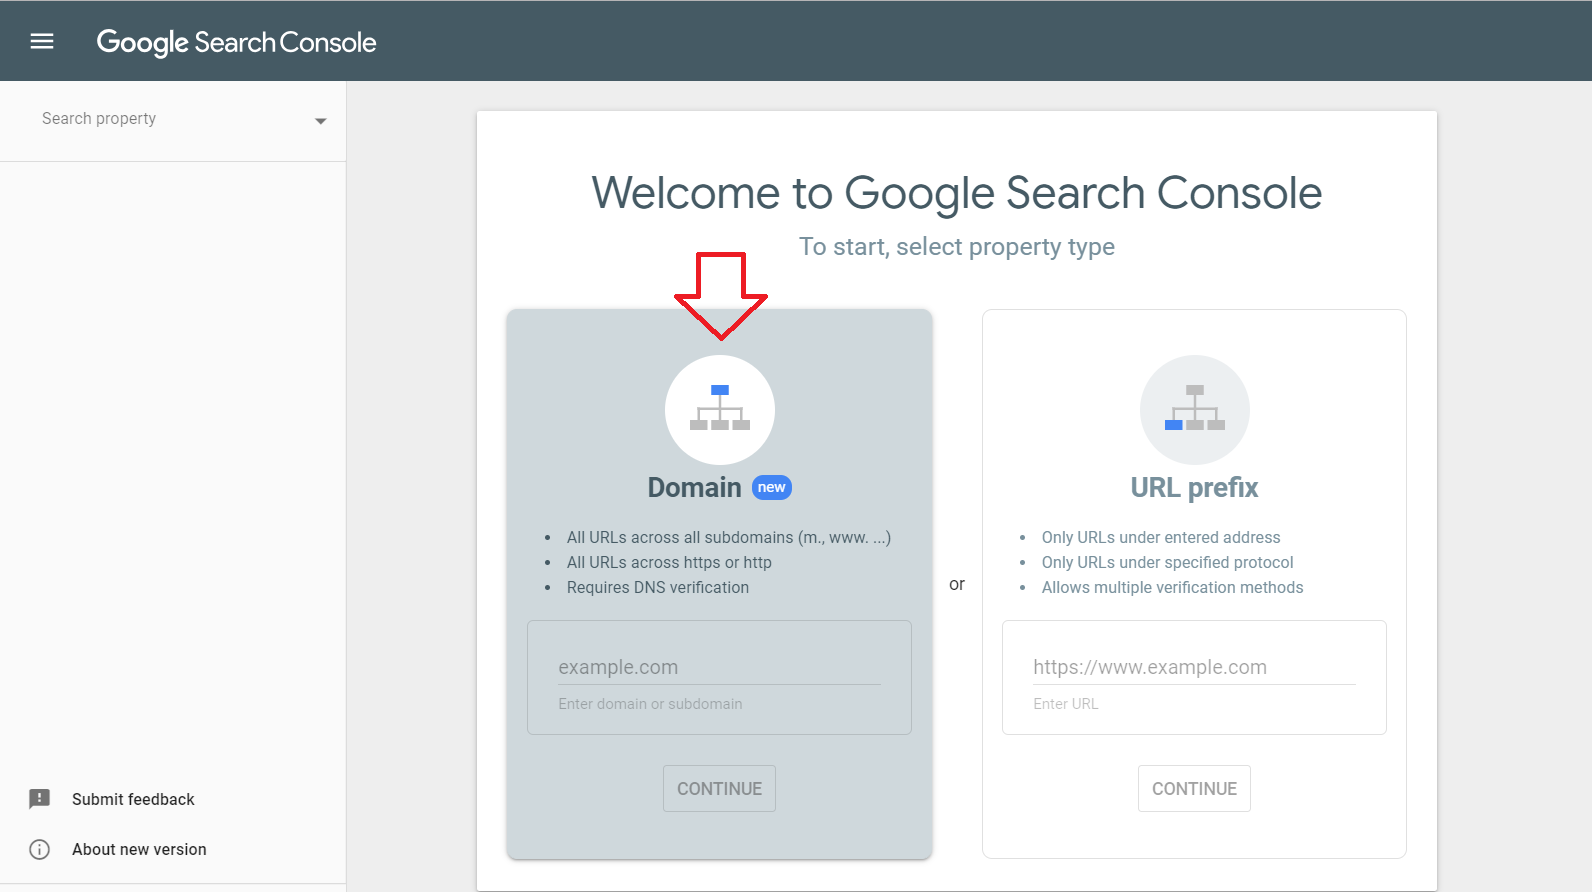
Task: Select the URL prefix property type heading
Action: tap(1194, 487)
